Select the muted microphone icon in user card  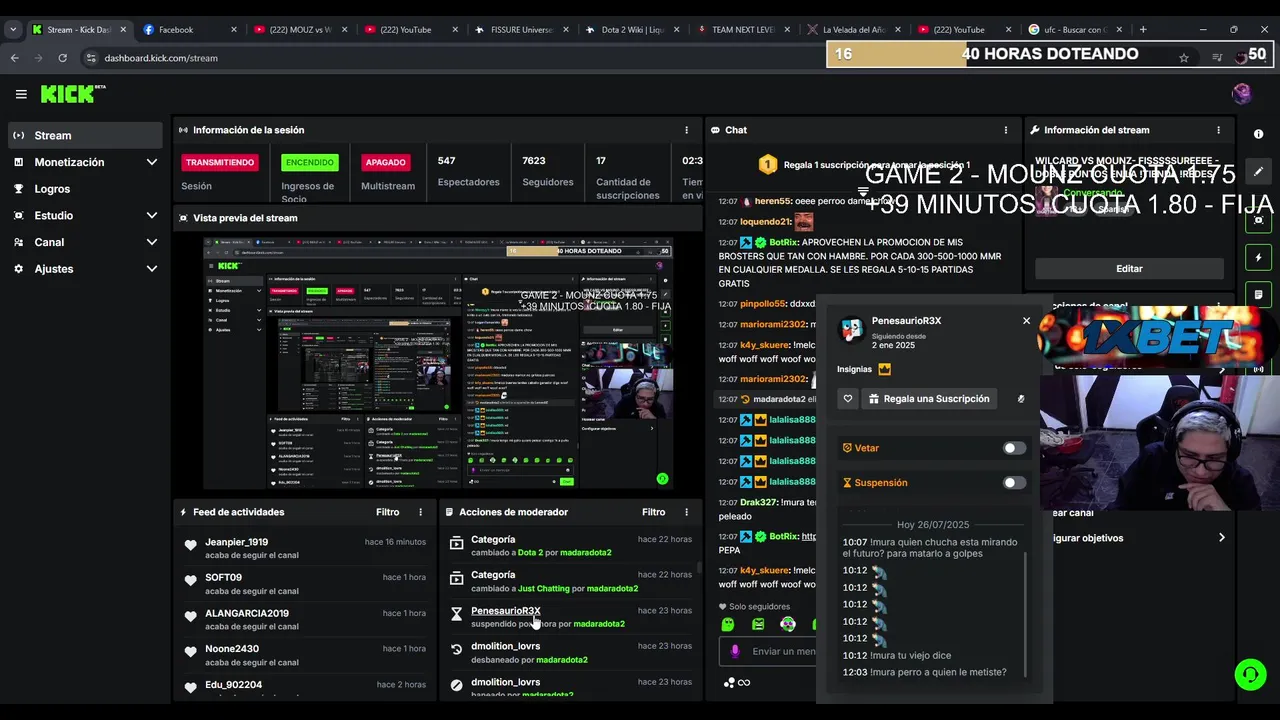coord(1021,399)
